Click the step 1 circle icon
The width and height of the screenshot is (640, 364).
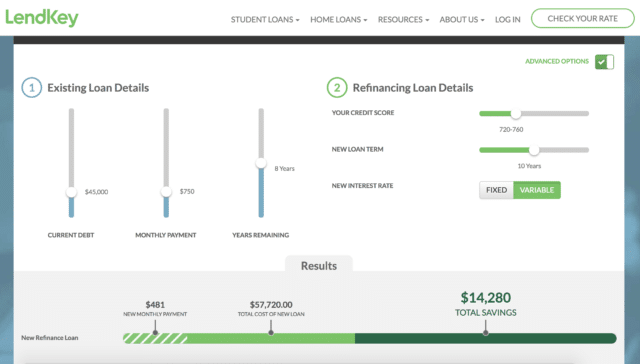tap(31, 88)
